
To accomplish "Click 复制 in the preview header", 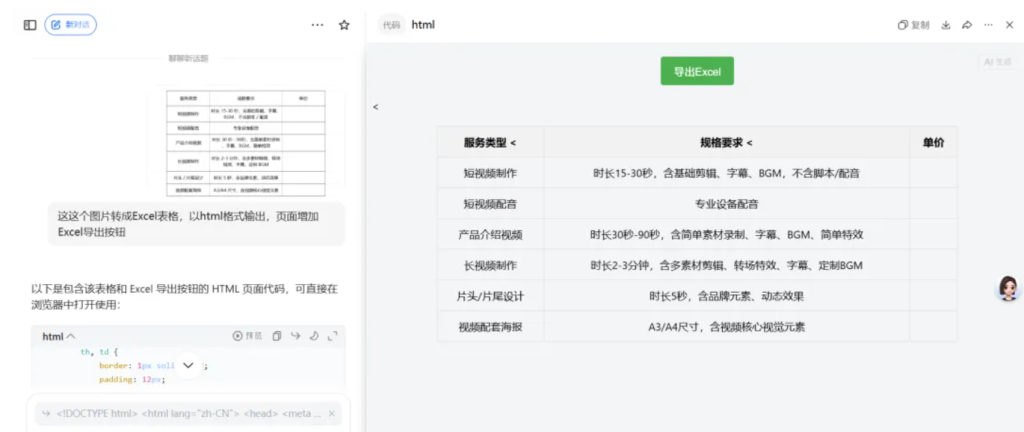I will pyautogui.click(x=914, y=25).
